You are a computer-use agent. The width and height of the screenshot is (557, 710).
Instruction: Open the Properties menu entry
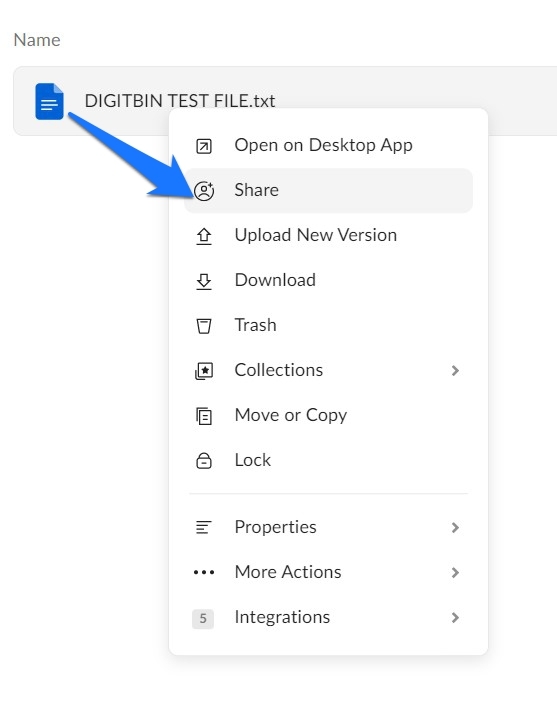pos(328,527)
